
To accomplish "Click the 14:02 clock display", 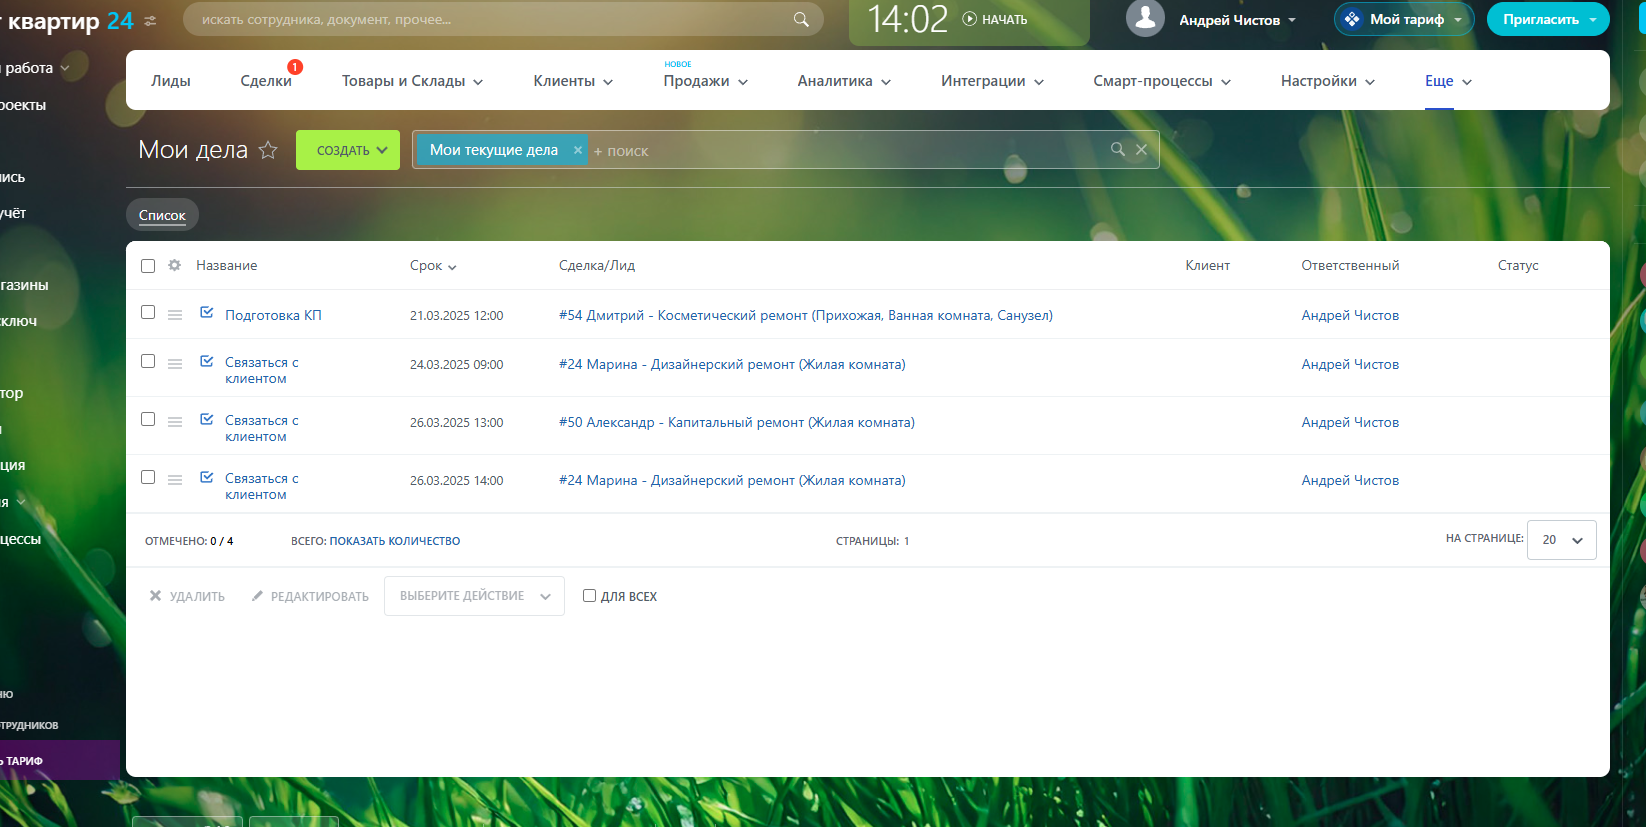I will 907,19.
